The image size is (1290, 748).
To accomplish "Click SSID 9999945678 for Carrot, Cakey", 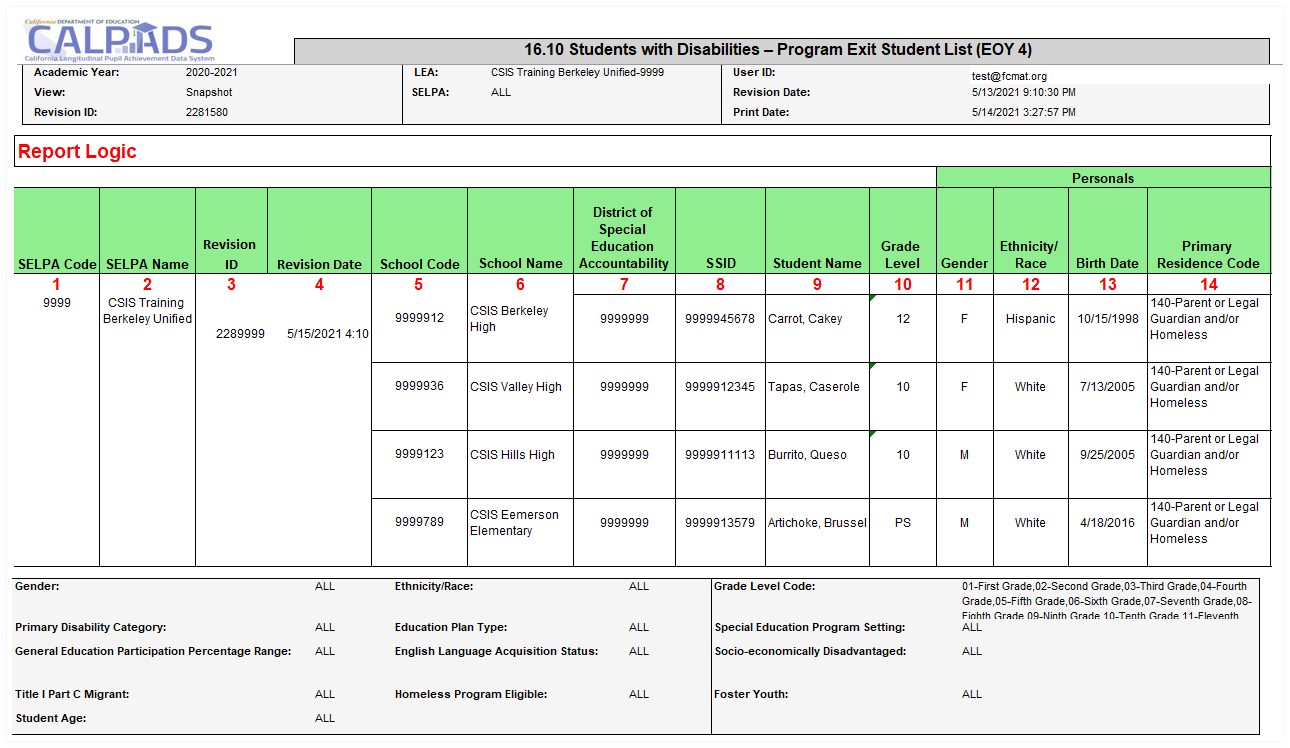I will (720, 318).
